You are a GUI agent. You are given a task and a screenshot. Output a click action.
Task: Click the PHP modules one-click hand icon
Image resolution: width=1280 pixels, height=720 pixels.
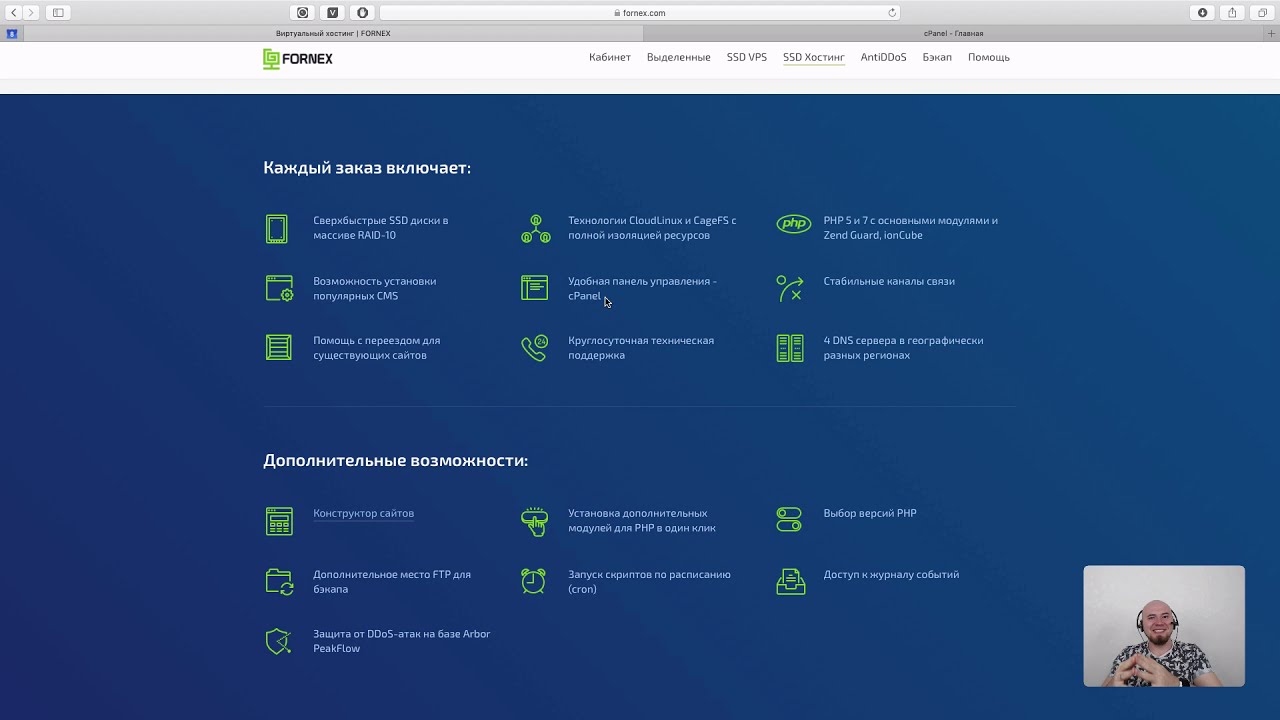(535, 521)
